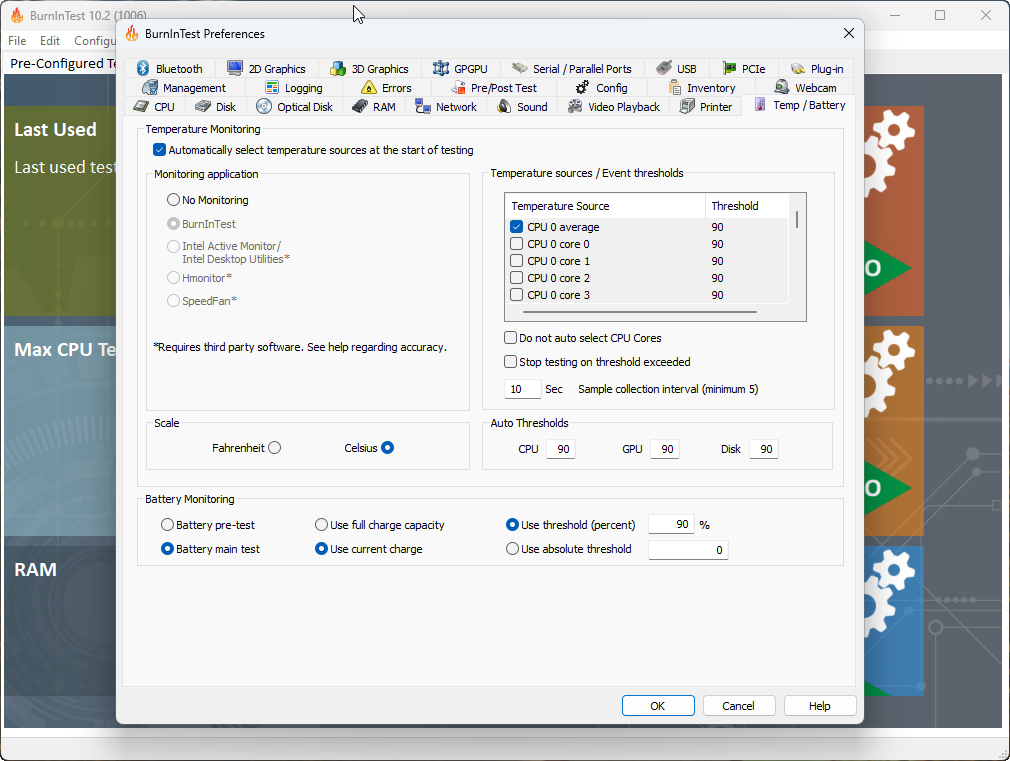
Task: Click the Temperature Source column header
Action: [605, 206]
